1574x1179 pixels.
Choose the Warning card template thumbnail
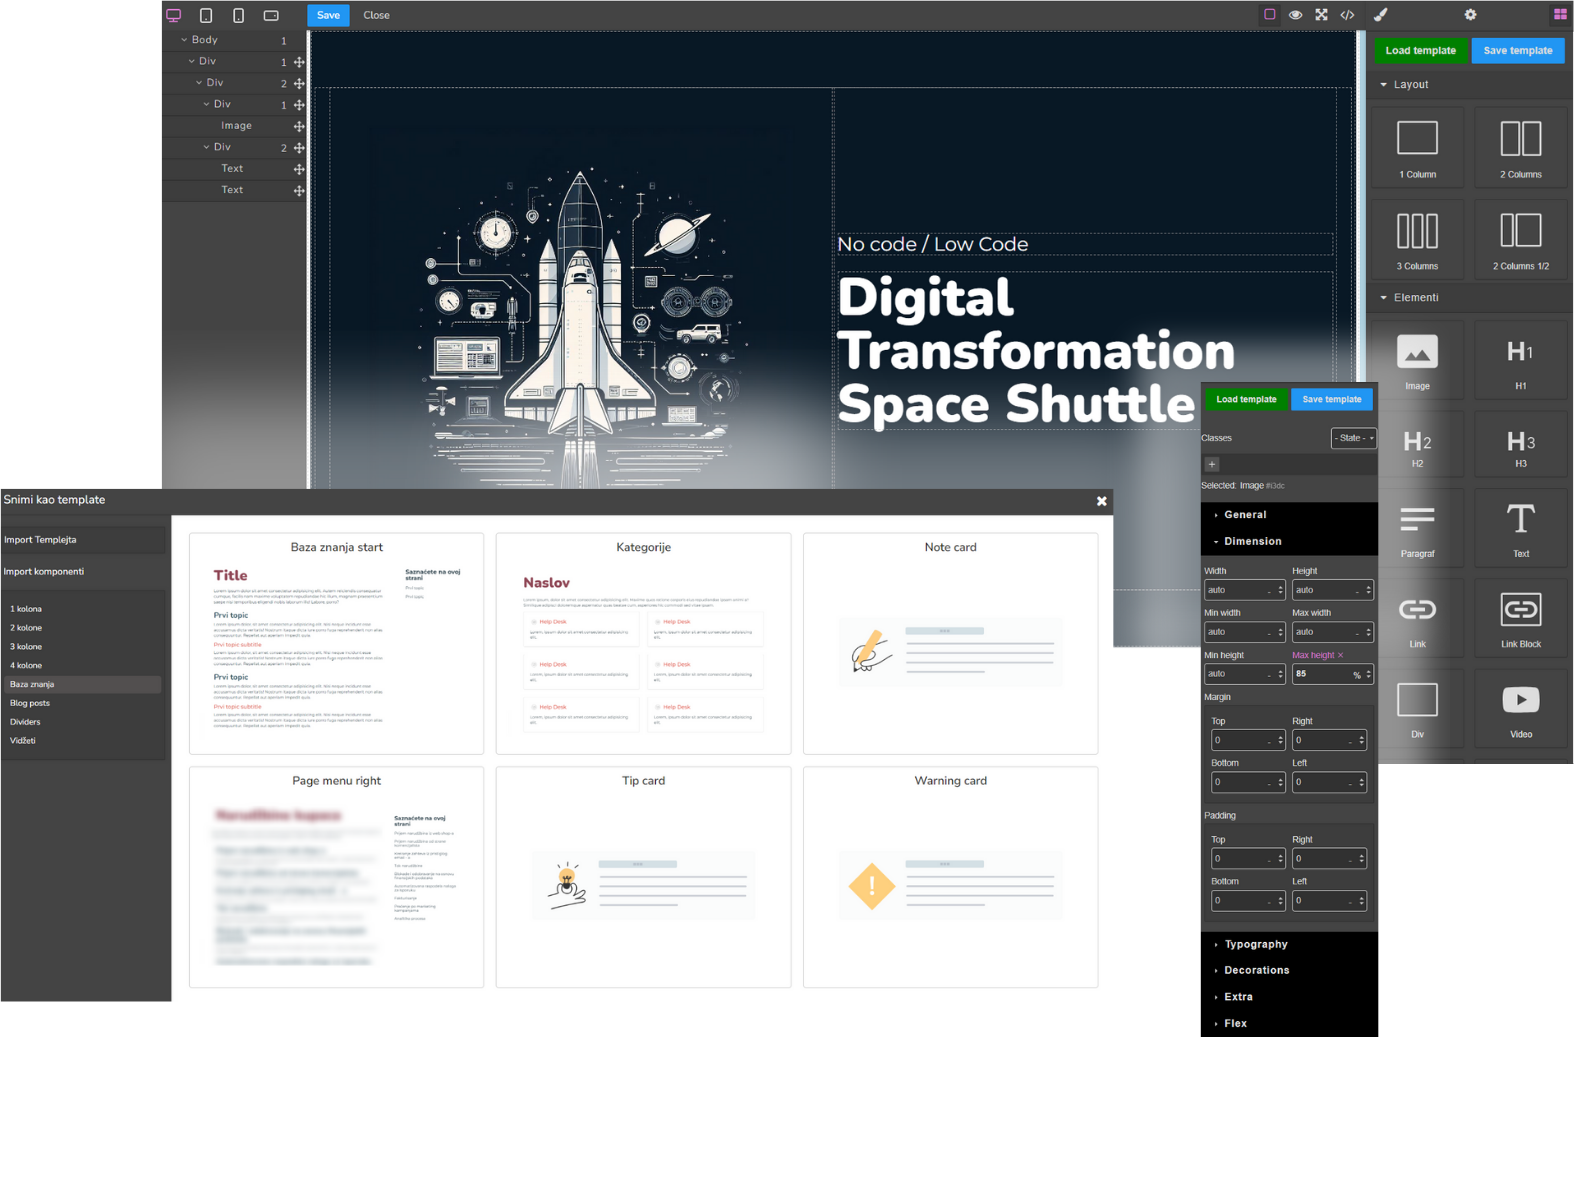click(950, 877)
